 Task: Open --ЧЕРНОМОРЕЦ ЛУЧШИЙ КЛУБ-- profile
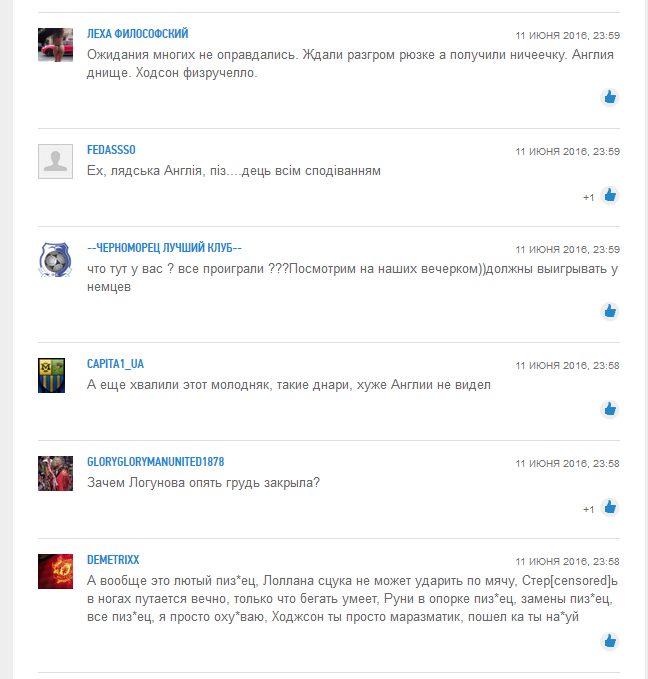pyautogui.click(x=164, y=248)
